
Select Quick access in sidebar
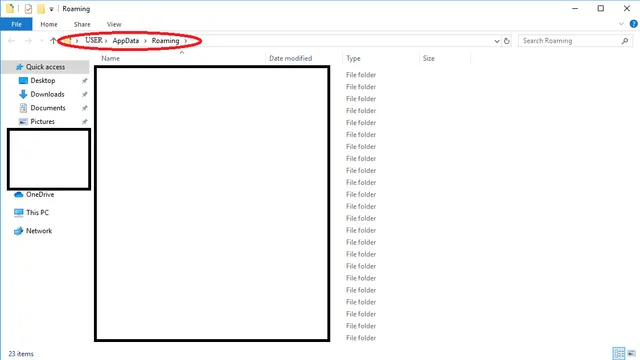45,67
